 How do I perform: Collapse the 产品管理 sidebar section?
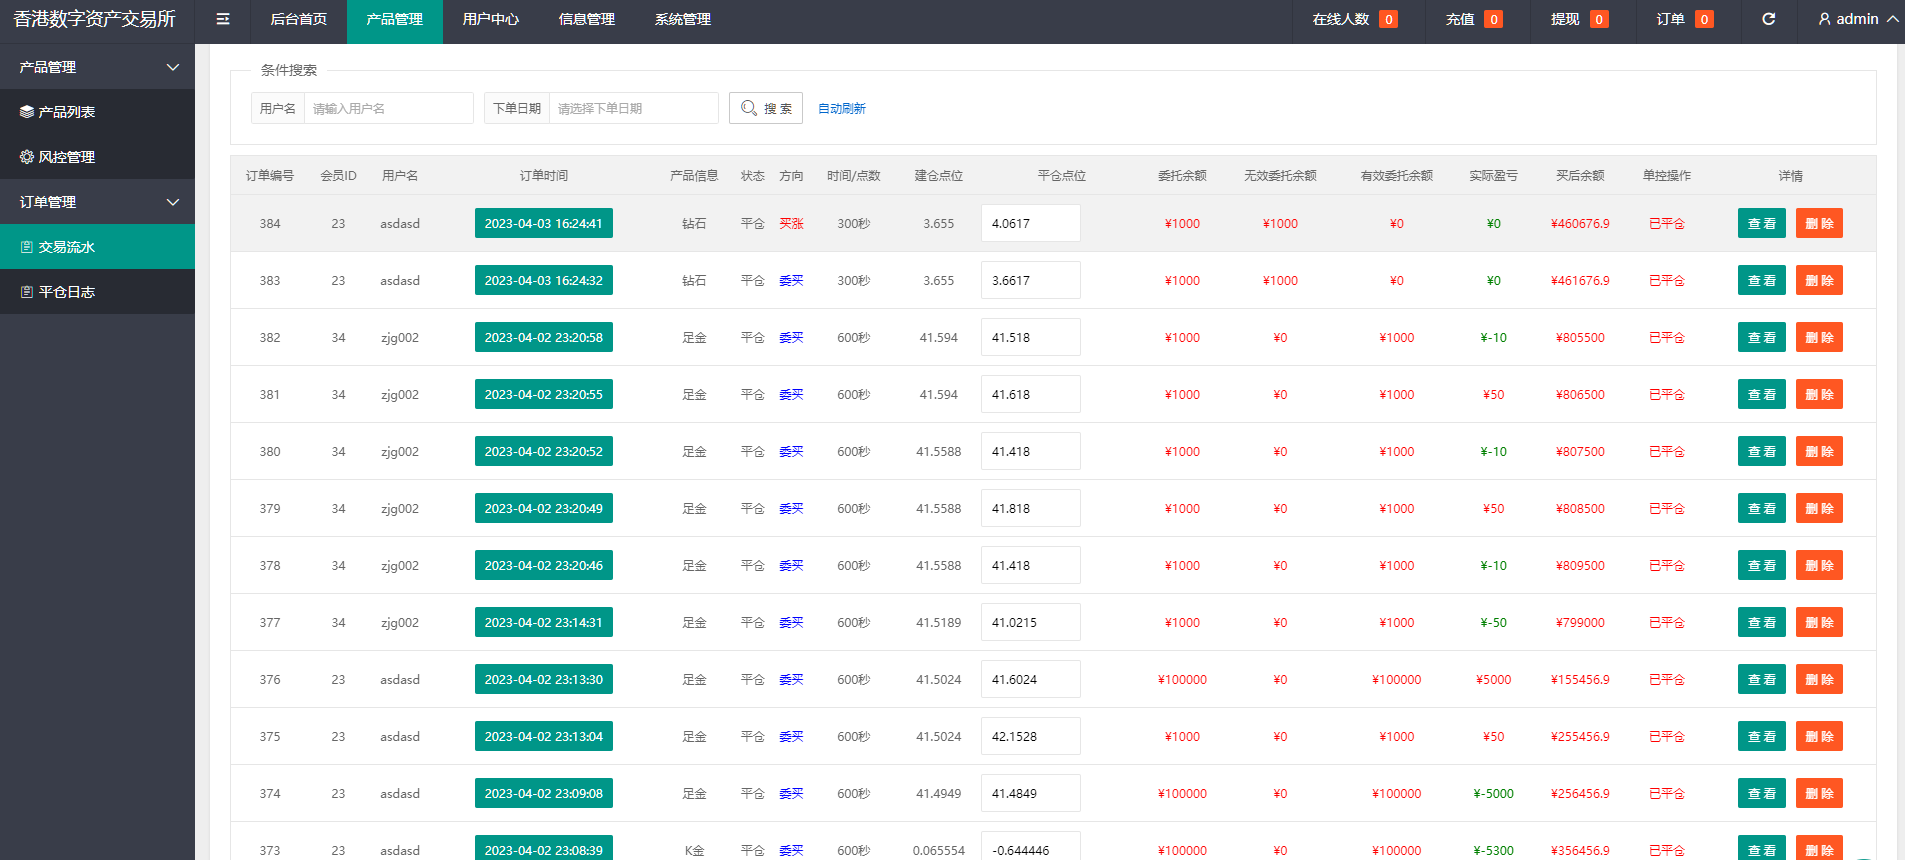[x=97, y=67]
